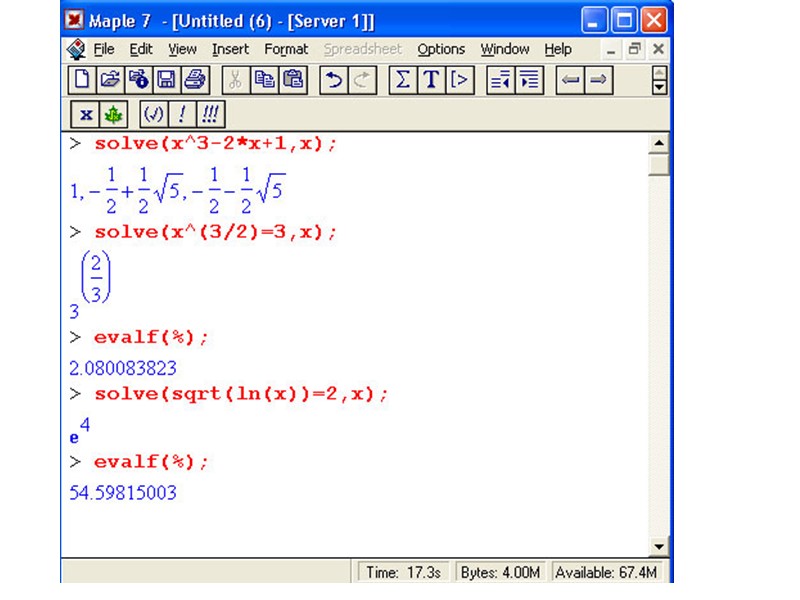This screenshot has width=800, height=600.
Task: Click the last evalf(%) input line
Action: click(x=151, y=462)
